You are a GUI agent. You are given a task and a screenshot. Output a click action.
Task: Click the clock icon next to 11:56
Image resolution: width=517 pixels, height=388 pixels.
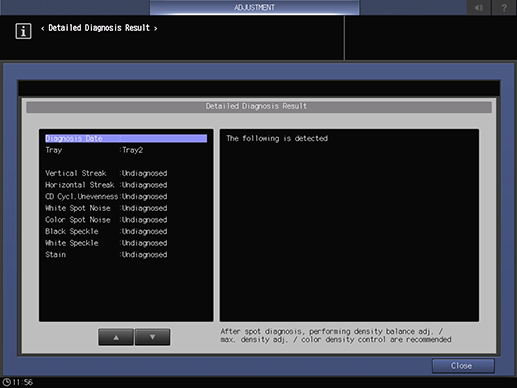point(7,382)
